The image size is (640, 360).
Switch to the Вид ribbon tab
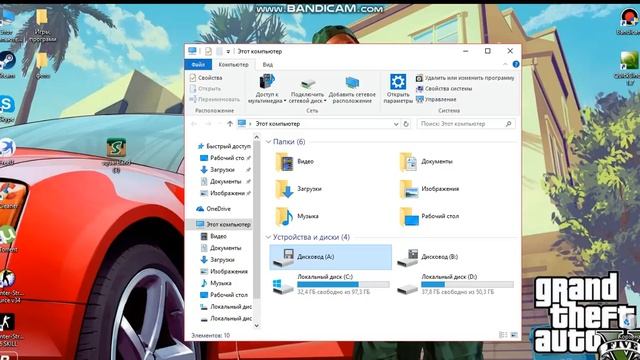tap(268, 64)
